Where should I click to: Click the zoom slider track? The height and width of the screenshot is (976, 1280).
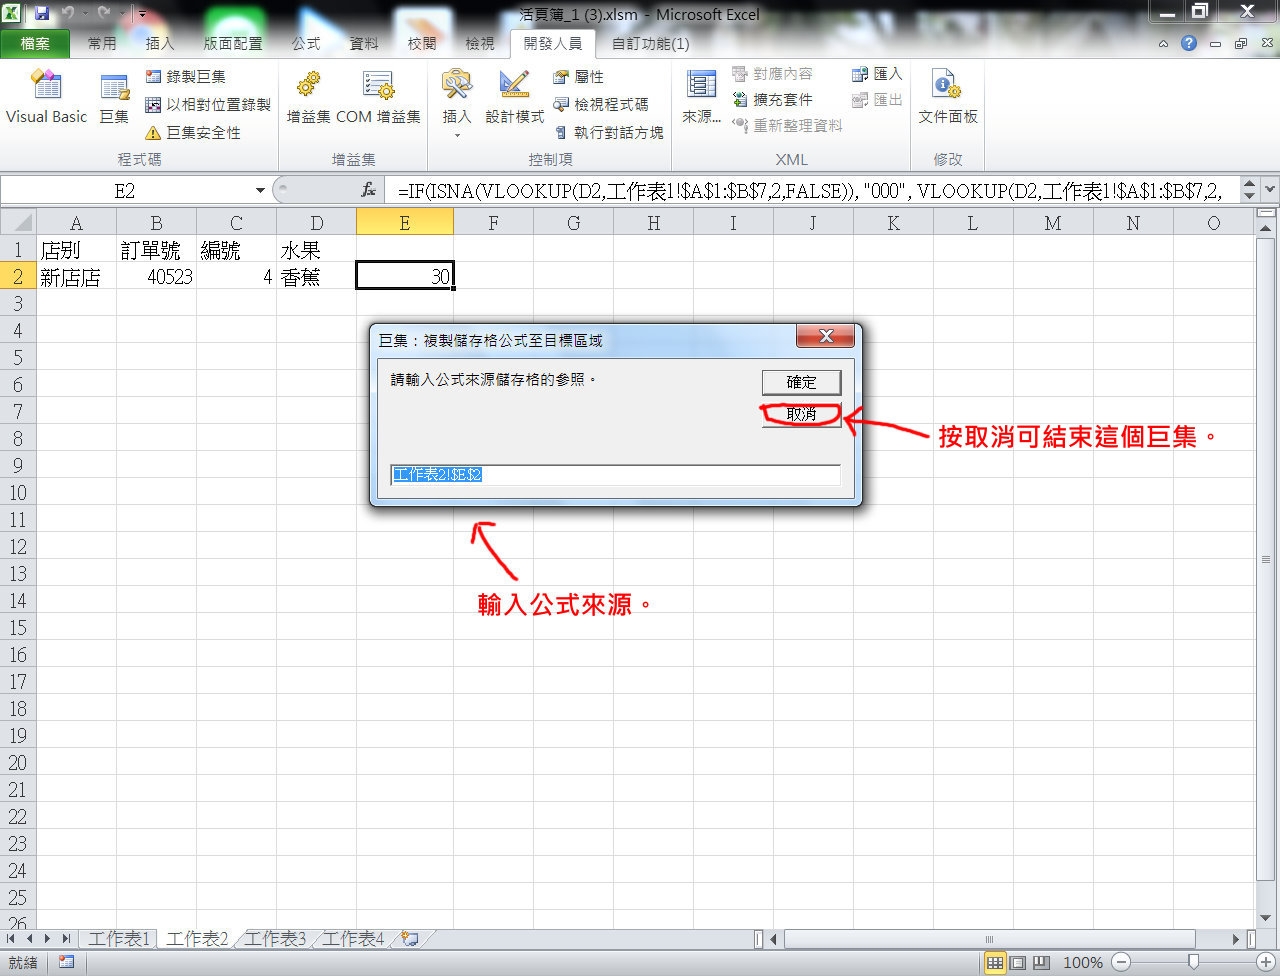[x=1193, y=962]
